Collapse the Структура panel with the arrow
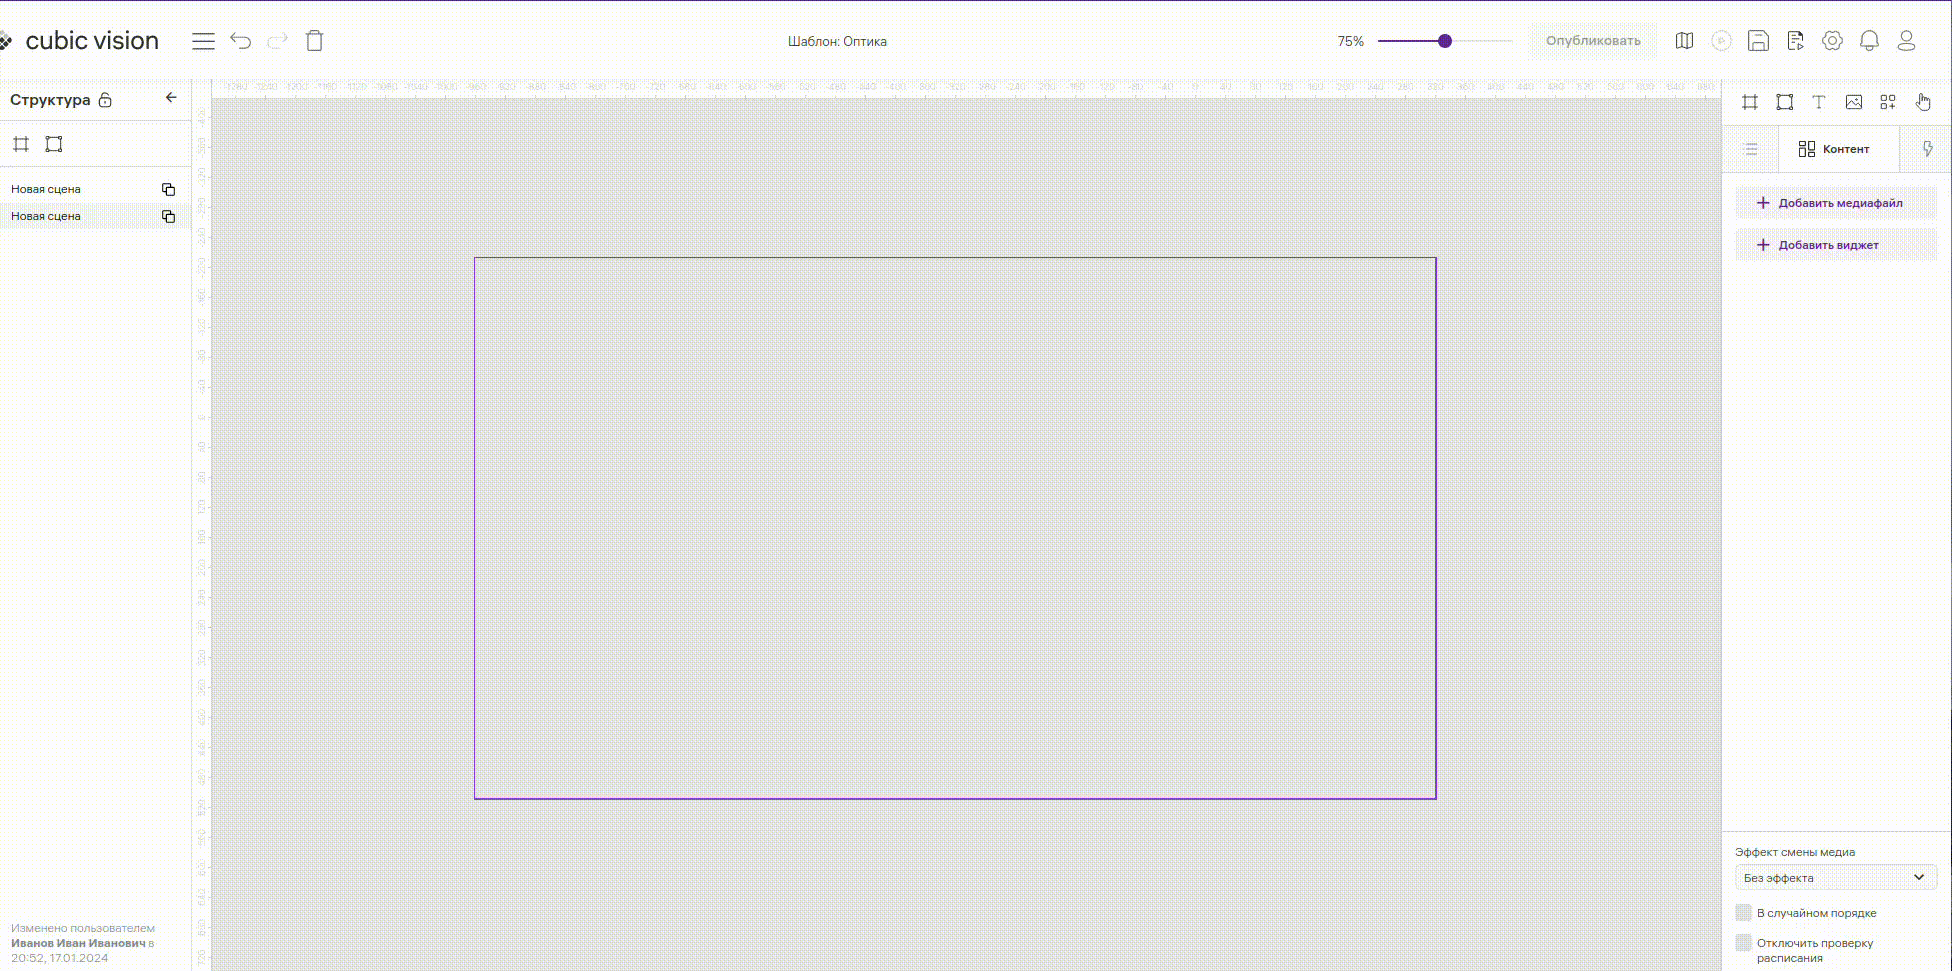This screenshot has height=971, width=1952. pyautogui.click(x=171, y=98)
